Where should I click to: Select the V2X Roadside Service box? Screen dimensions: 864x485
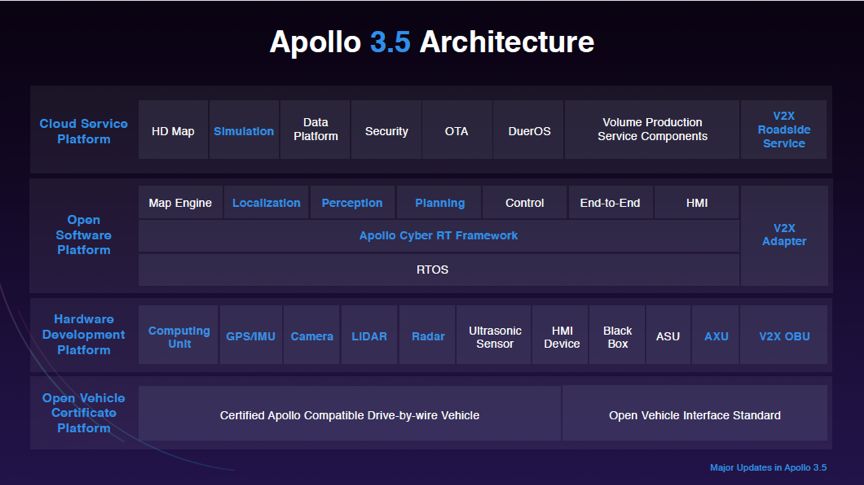pos(784,130)
